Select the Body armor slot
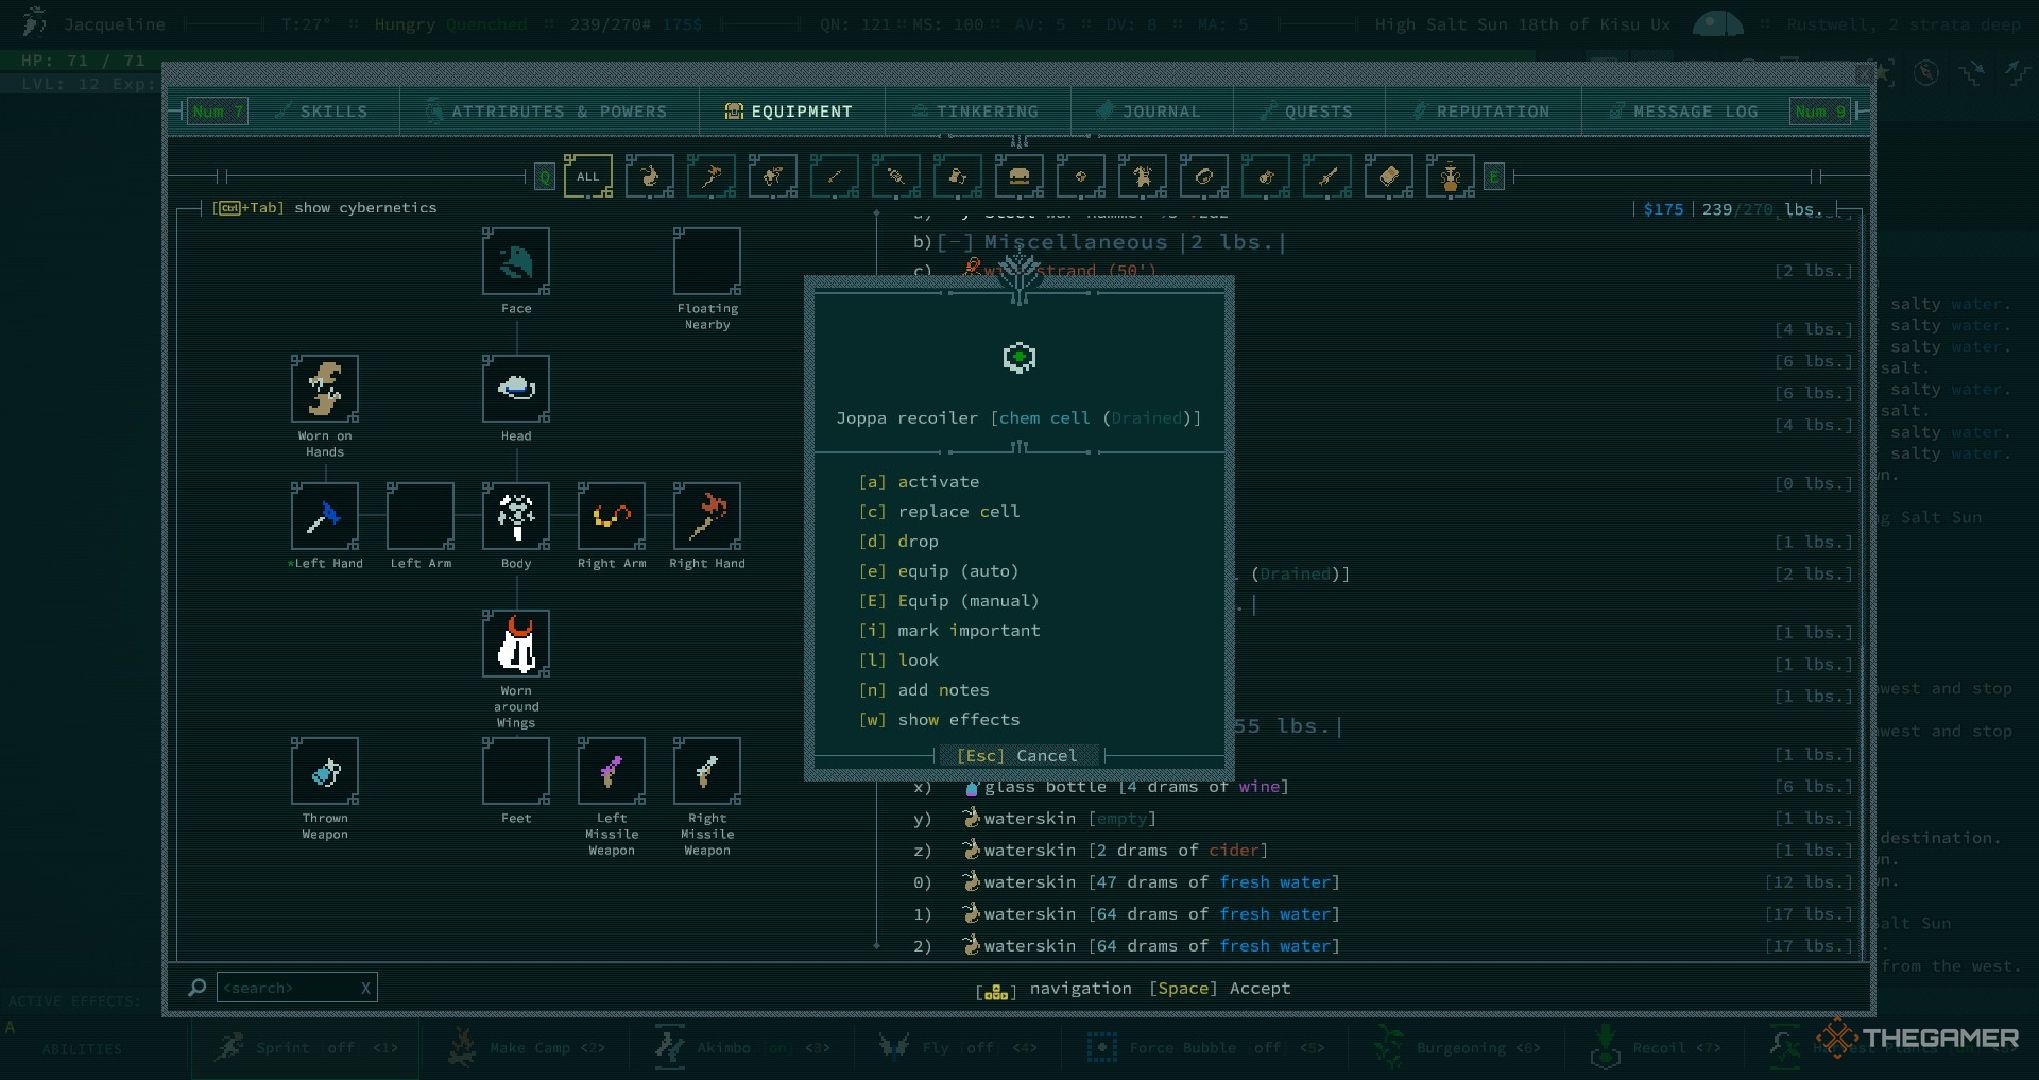Image resolution: width=2039 pixels, height=1080 pixels. click(x=516, y=516)
